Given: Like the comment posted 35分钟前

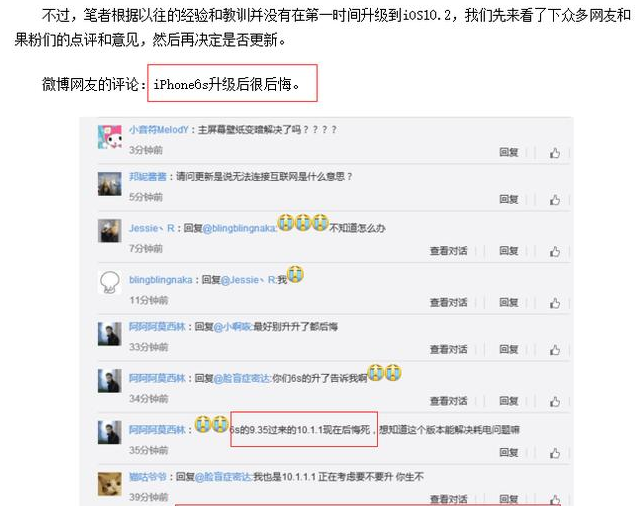Looking at the screenshot, I should pyautogui.click(x=555, y=453).
